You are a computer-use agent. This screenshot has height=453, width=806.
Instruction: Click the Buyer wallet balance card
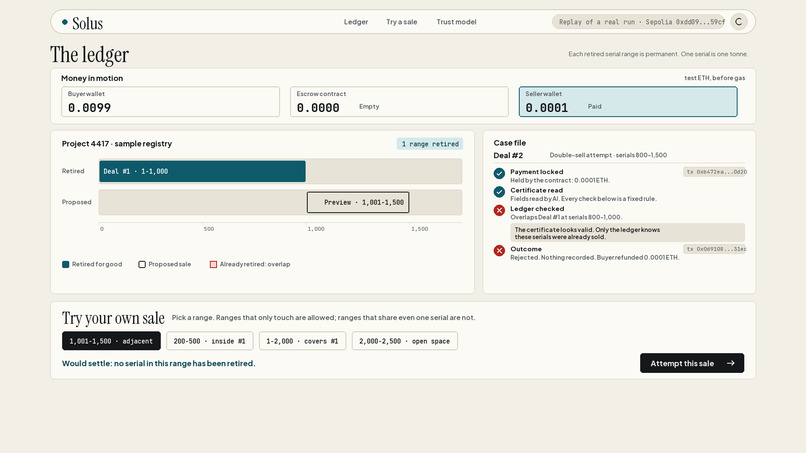170,101
